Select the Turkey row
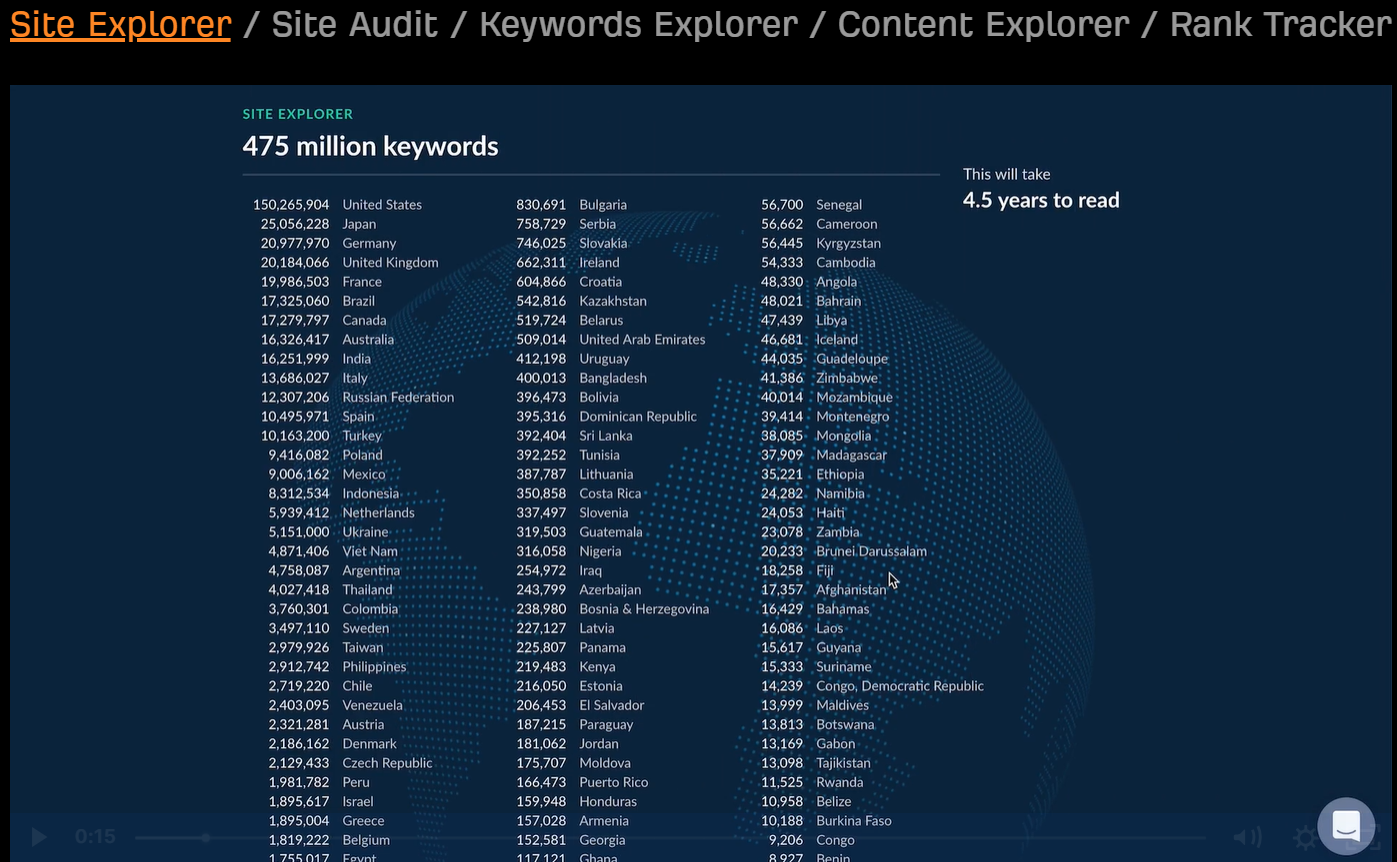1397x862 pixels. [x=321, y=435]
